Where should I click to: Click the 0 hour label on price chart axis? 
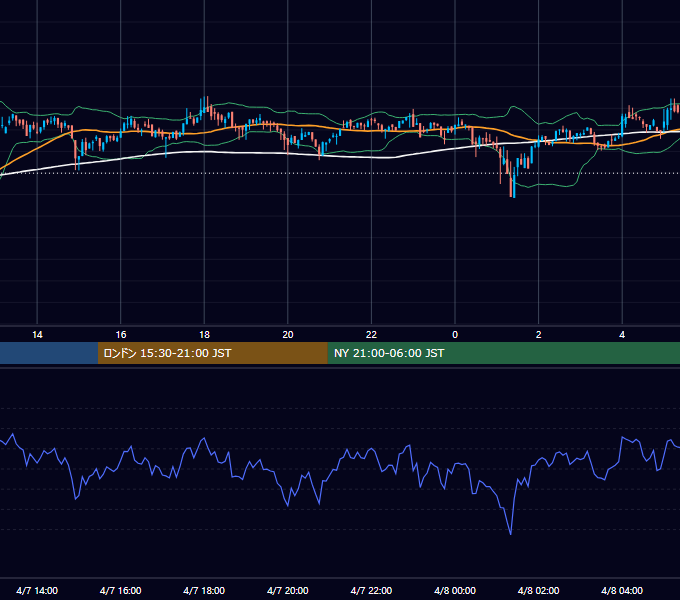point(455,335)
